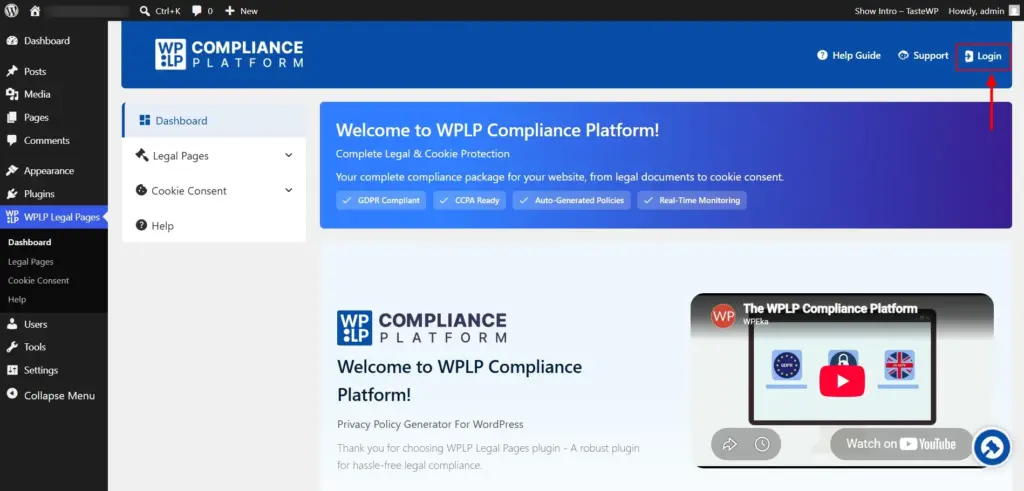Image resolution: width=1024 pixels, height=491 pixels.
Task: Expand the Legal Pages chevron
Action: coord(289,155)
